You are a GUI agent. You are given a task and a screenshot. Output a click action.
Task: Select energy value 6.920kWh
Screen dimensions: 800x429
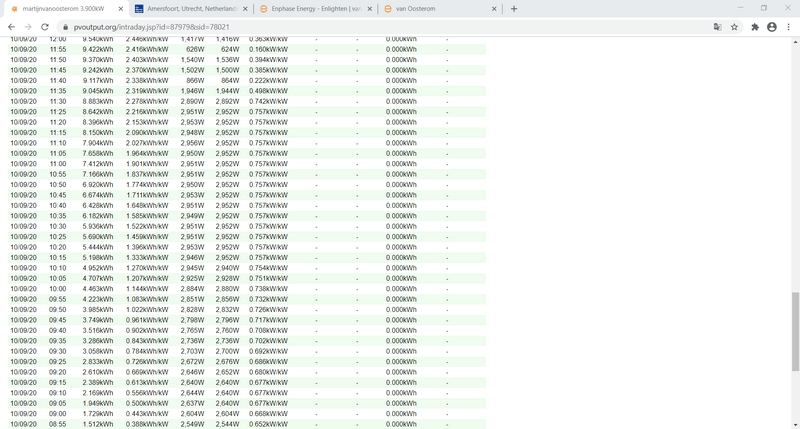coord(98,185)
